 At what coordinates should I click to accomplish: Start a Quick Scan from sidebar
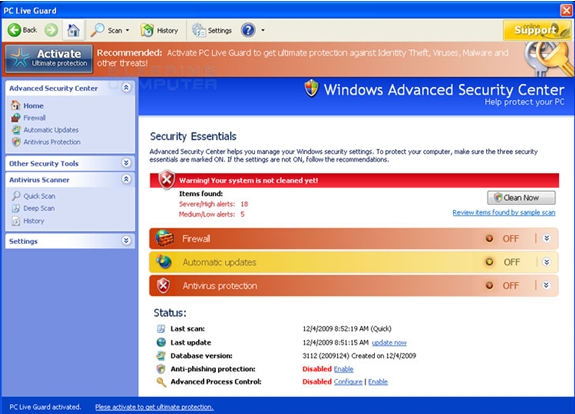pos(39,196)
